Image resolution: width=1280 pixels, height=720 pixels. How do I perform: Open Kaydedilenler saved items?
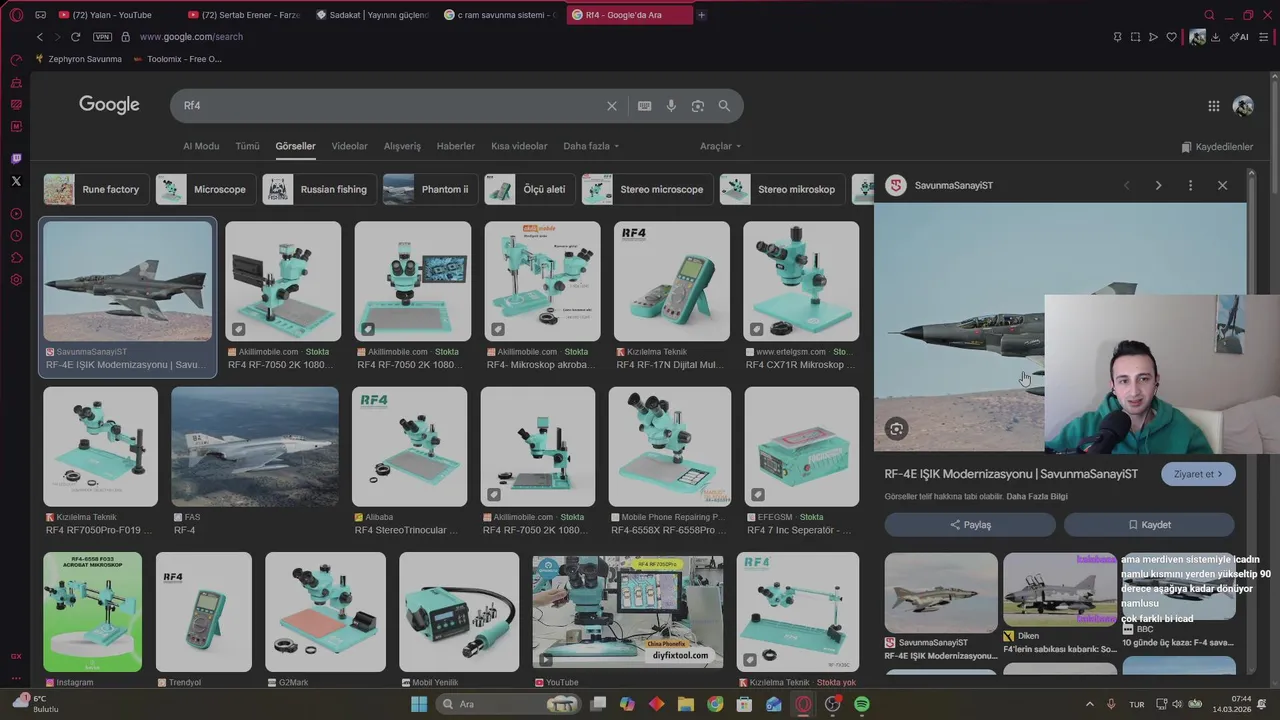pos(1217,147)
